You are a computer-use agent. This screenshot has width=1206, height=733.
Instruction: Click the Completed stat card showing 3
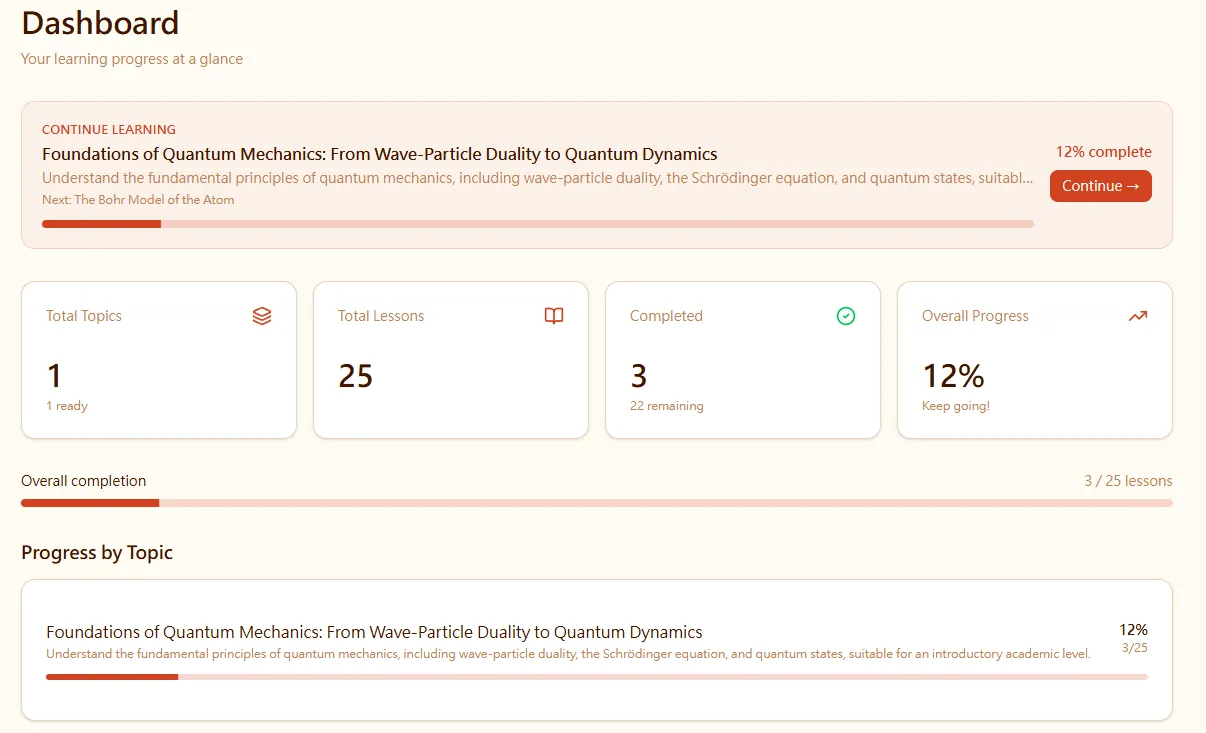click(742, 360)
